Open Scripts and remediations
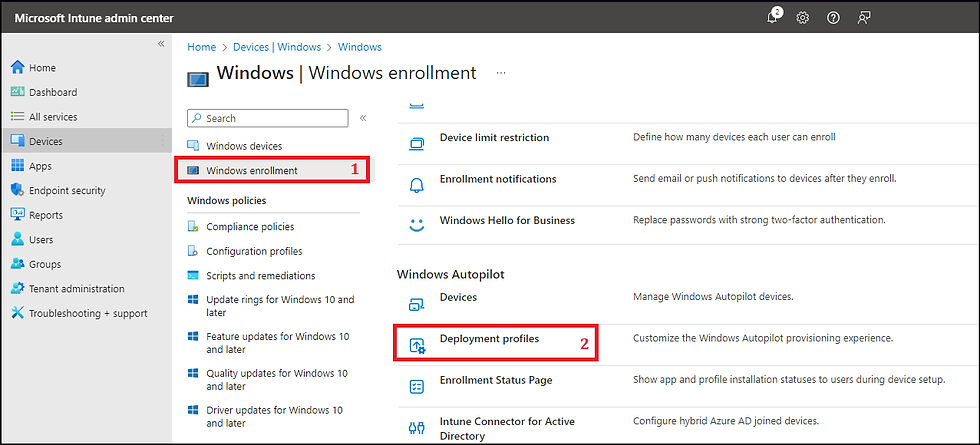Image resolution: width=980 pixels, height=445 pixels. [261, 276]
